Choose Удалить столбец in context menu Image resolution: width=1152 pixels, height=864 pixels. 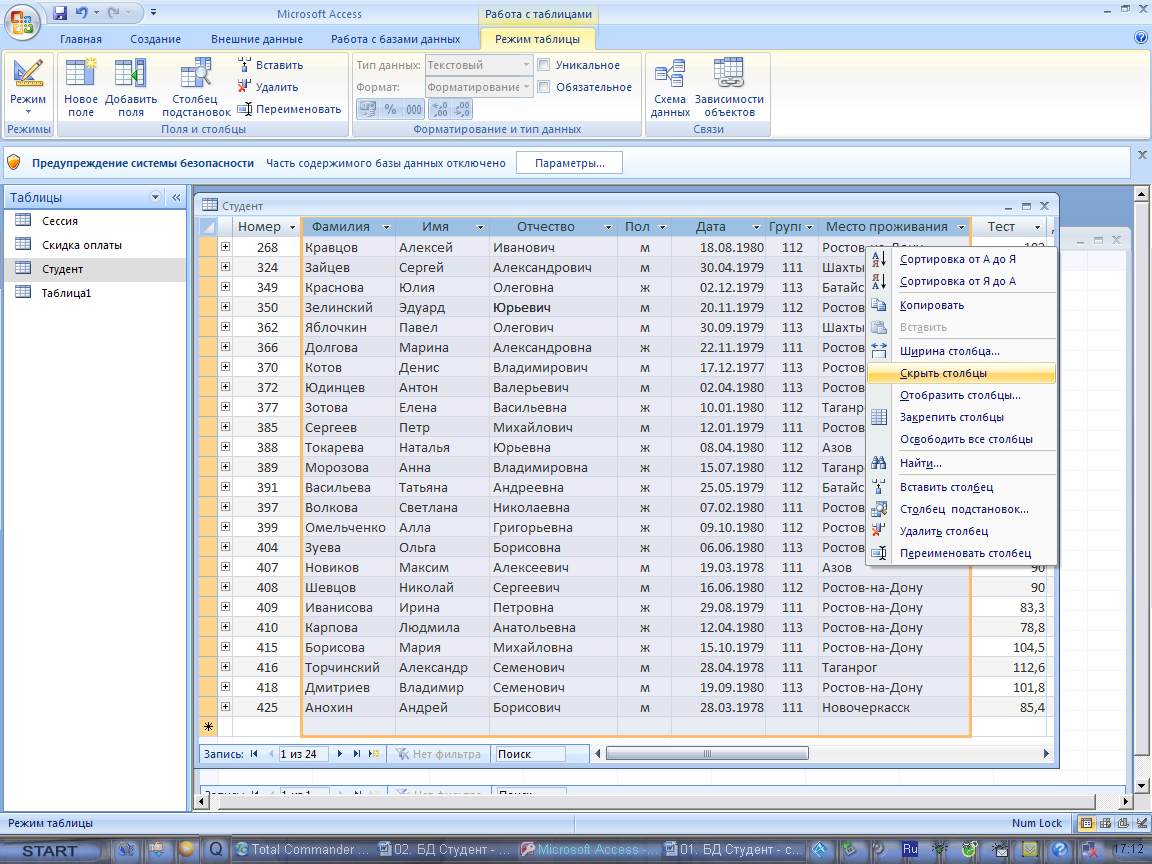[x=961, y=531]
